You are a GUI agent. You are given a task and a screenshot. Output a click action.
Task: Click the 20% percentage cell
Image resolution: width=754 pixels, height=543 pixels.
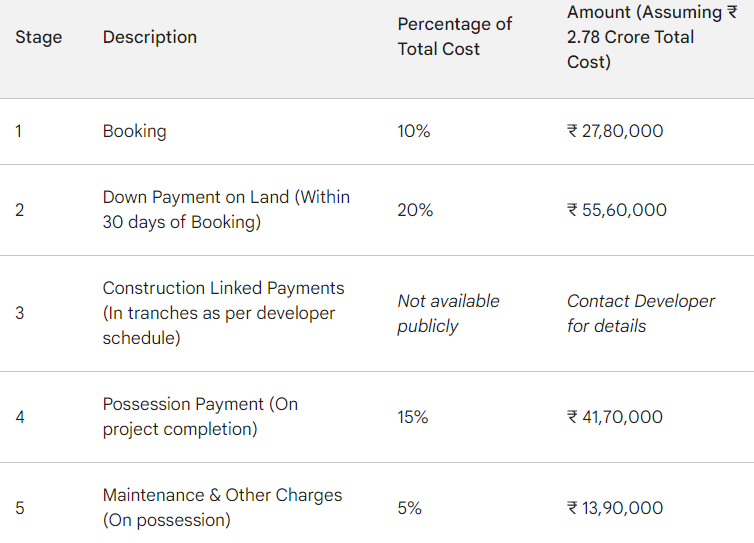coord(415,210)
